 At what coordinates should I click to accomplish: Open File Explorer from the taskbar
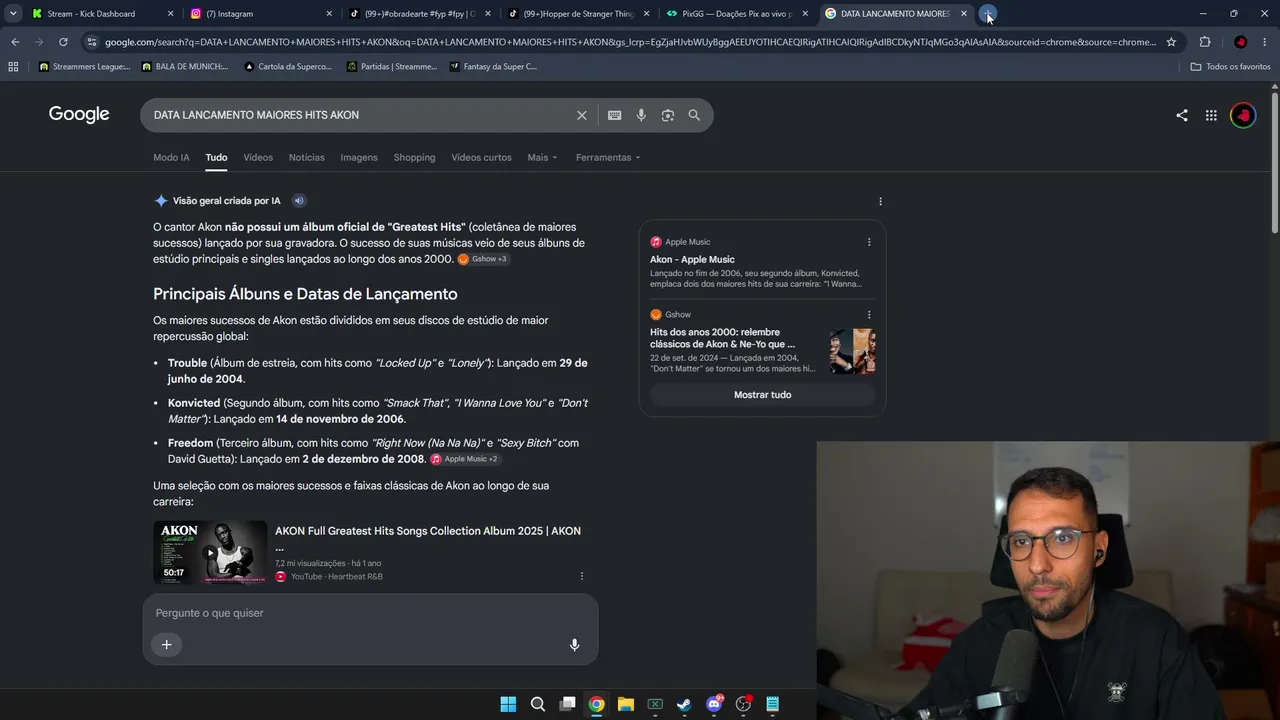(x=626, y=704)
